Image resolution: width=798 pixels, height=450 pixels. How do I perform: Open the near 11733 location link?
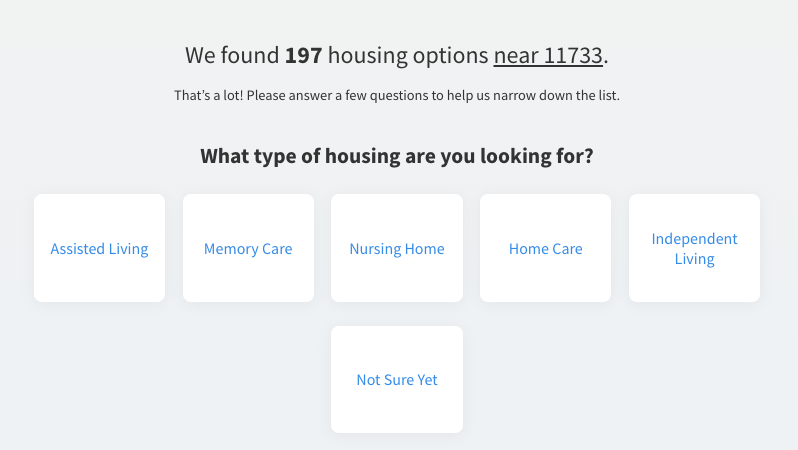[548, 55]
